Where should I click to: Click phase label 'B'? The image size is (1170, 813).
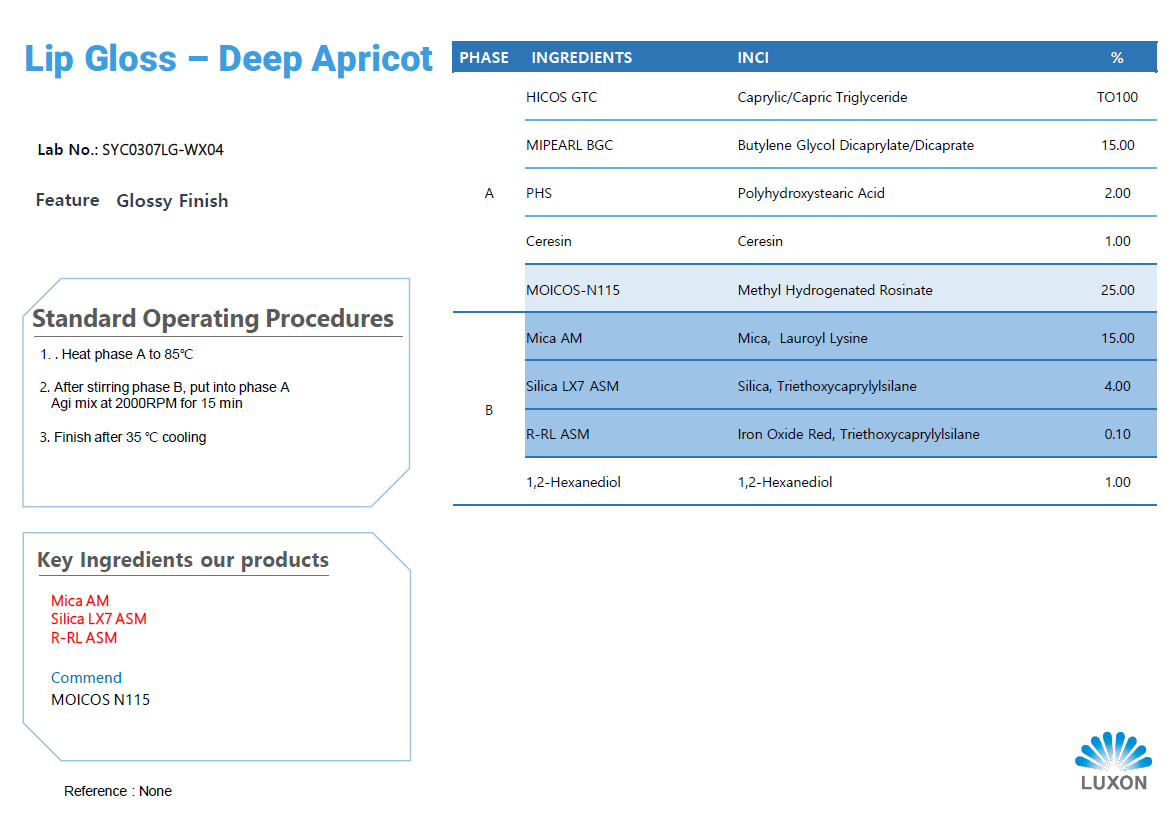(489, 410)
